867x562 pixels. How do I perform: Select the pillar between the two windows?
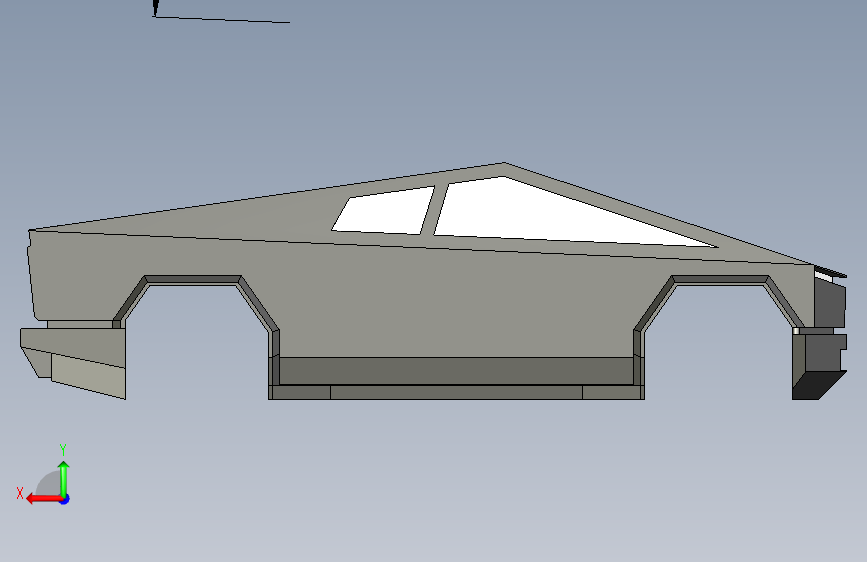[x=434, y=209]
